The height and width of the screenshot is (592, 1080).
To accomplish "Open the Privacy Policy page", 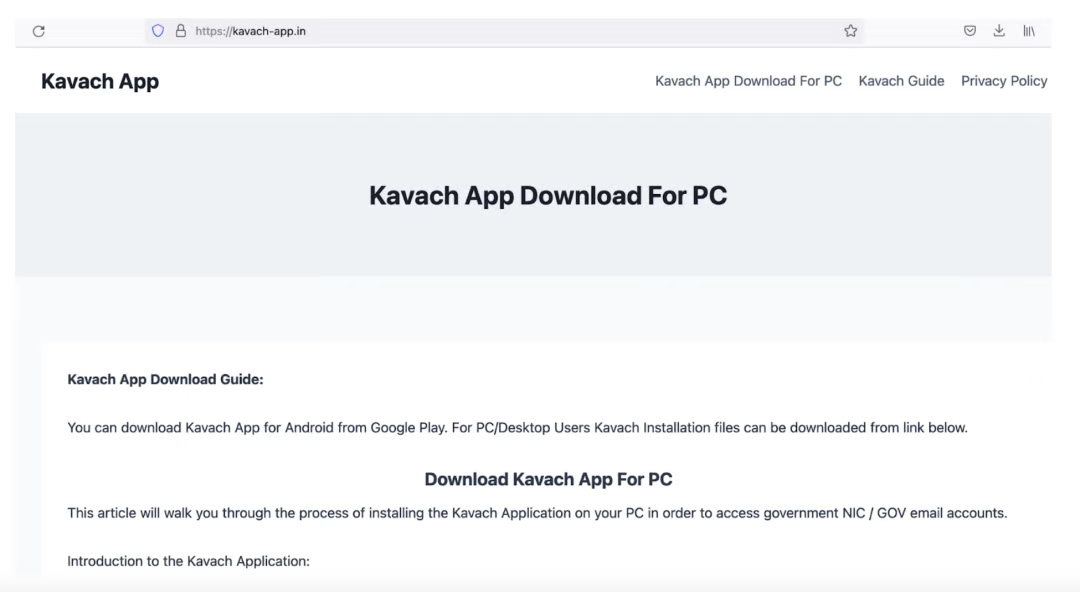I will tap(1004, 81).
